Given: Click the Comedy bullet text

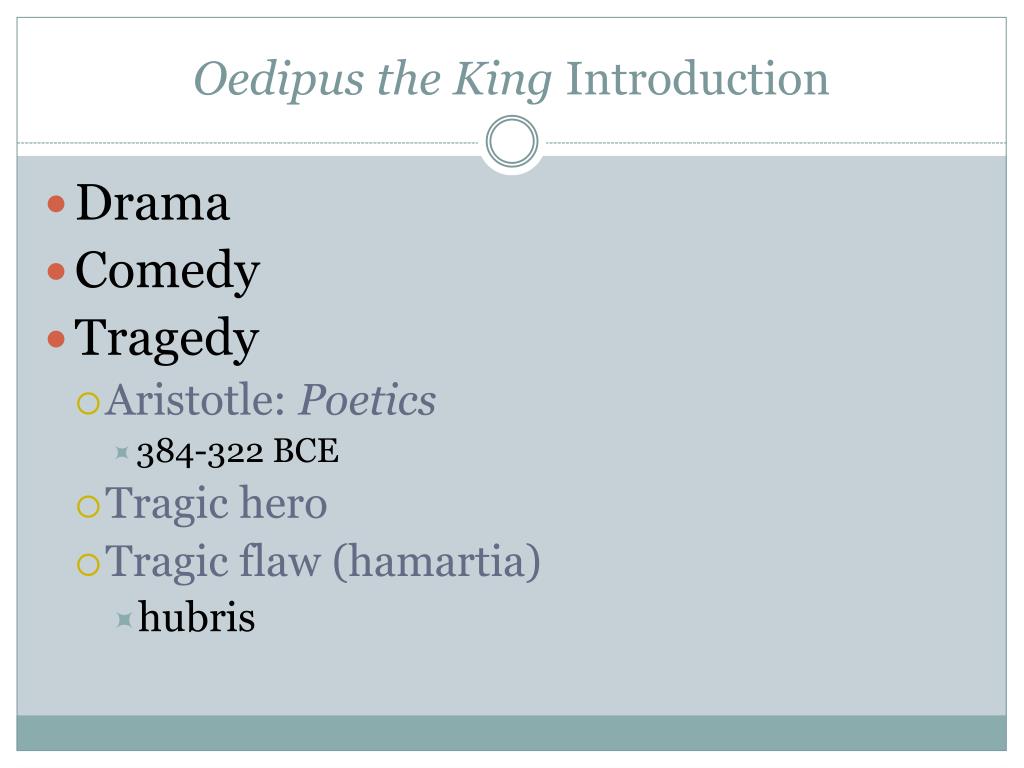Looking at the screenshot, I should click(167, 271).
